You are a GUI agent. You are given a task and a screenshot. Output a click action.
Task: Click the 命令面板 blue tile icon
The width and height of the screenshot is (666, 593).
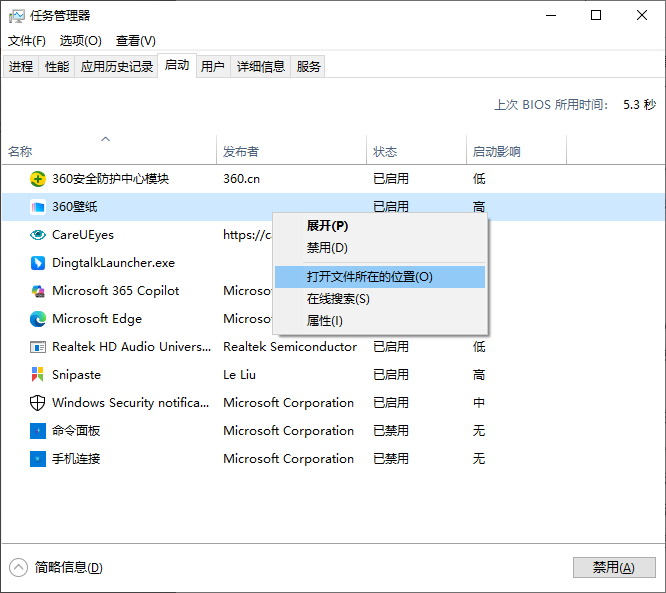pos(38,431)
